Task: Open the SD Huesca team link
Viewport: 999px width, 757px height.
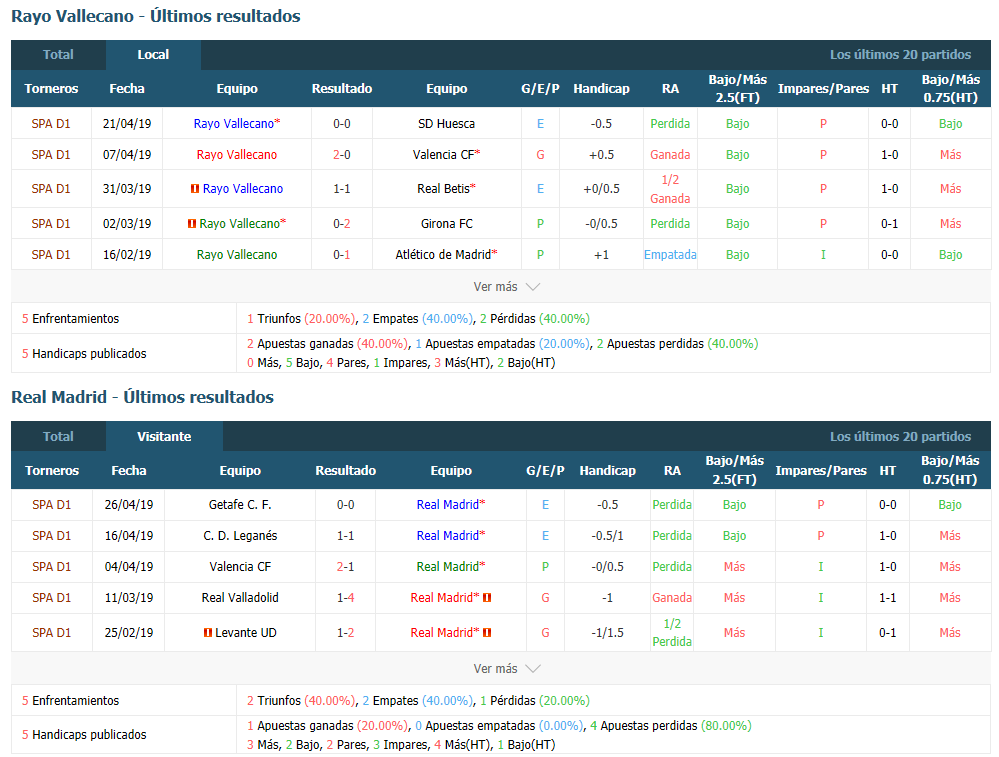Action: (x=447, y=124)
